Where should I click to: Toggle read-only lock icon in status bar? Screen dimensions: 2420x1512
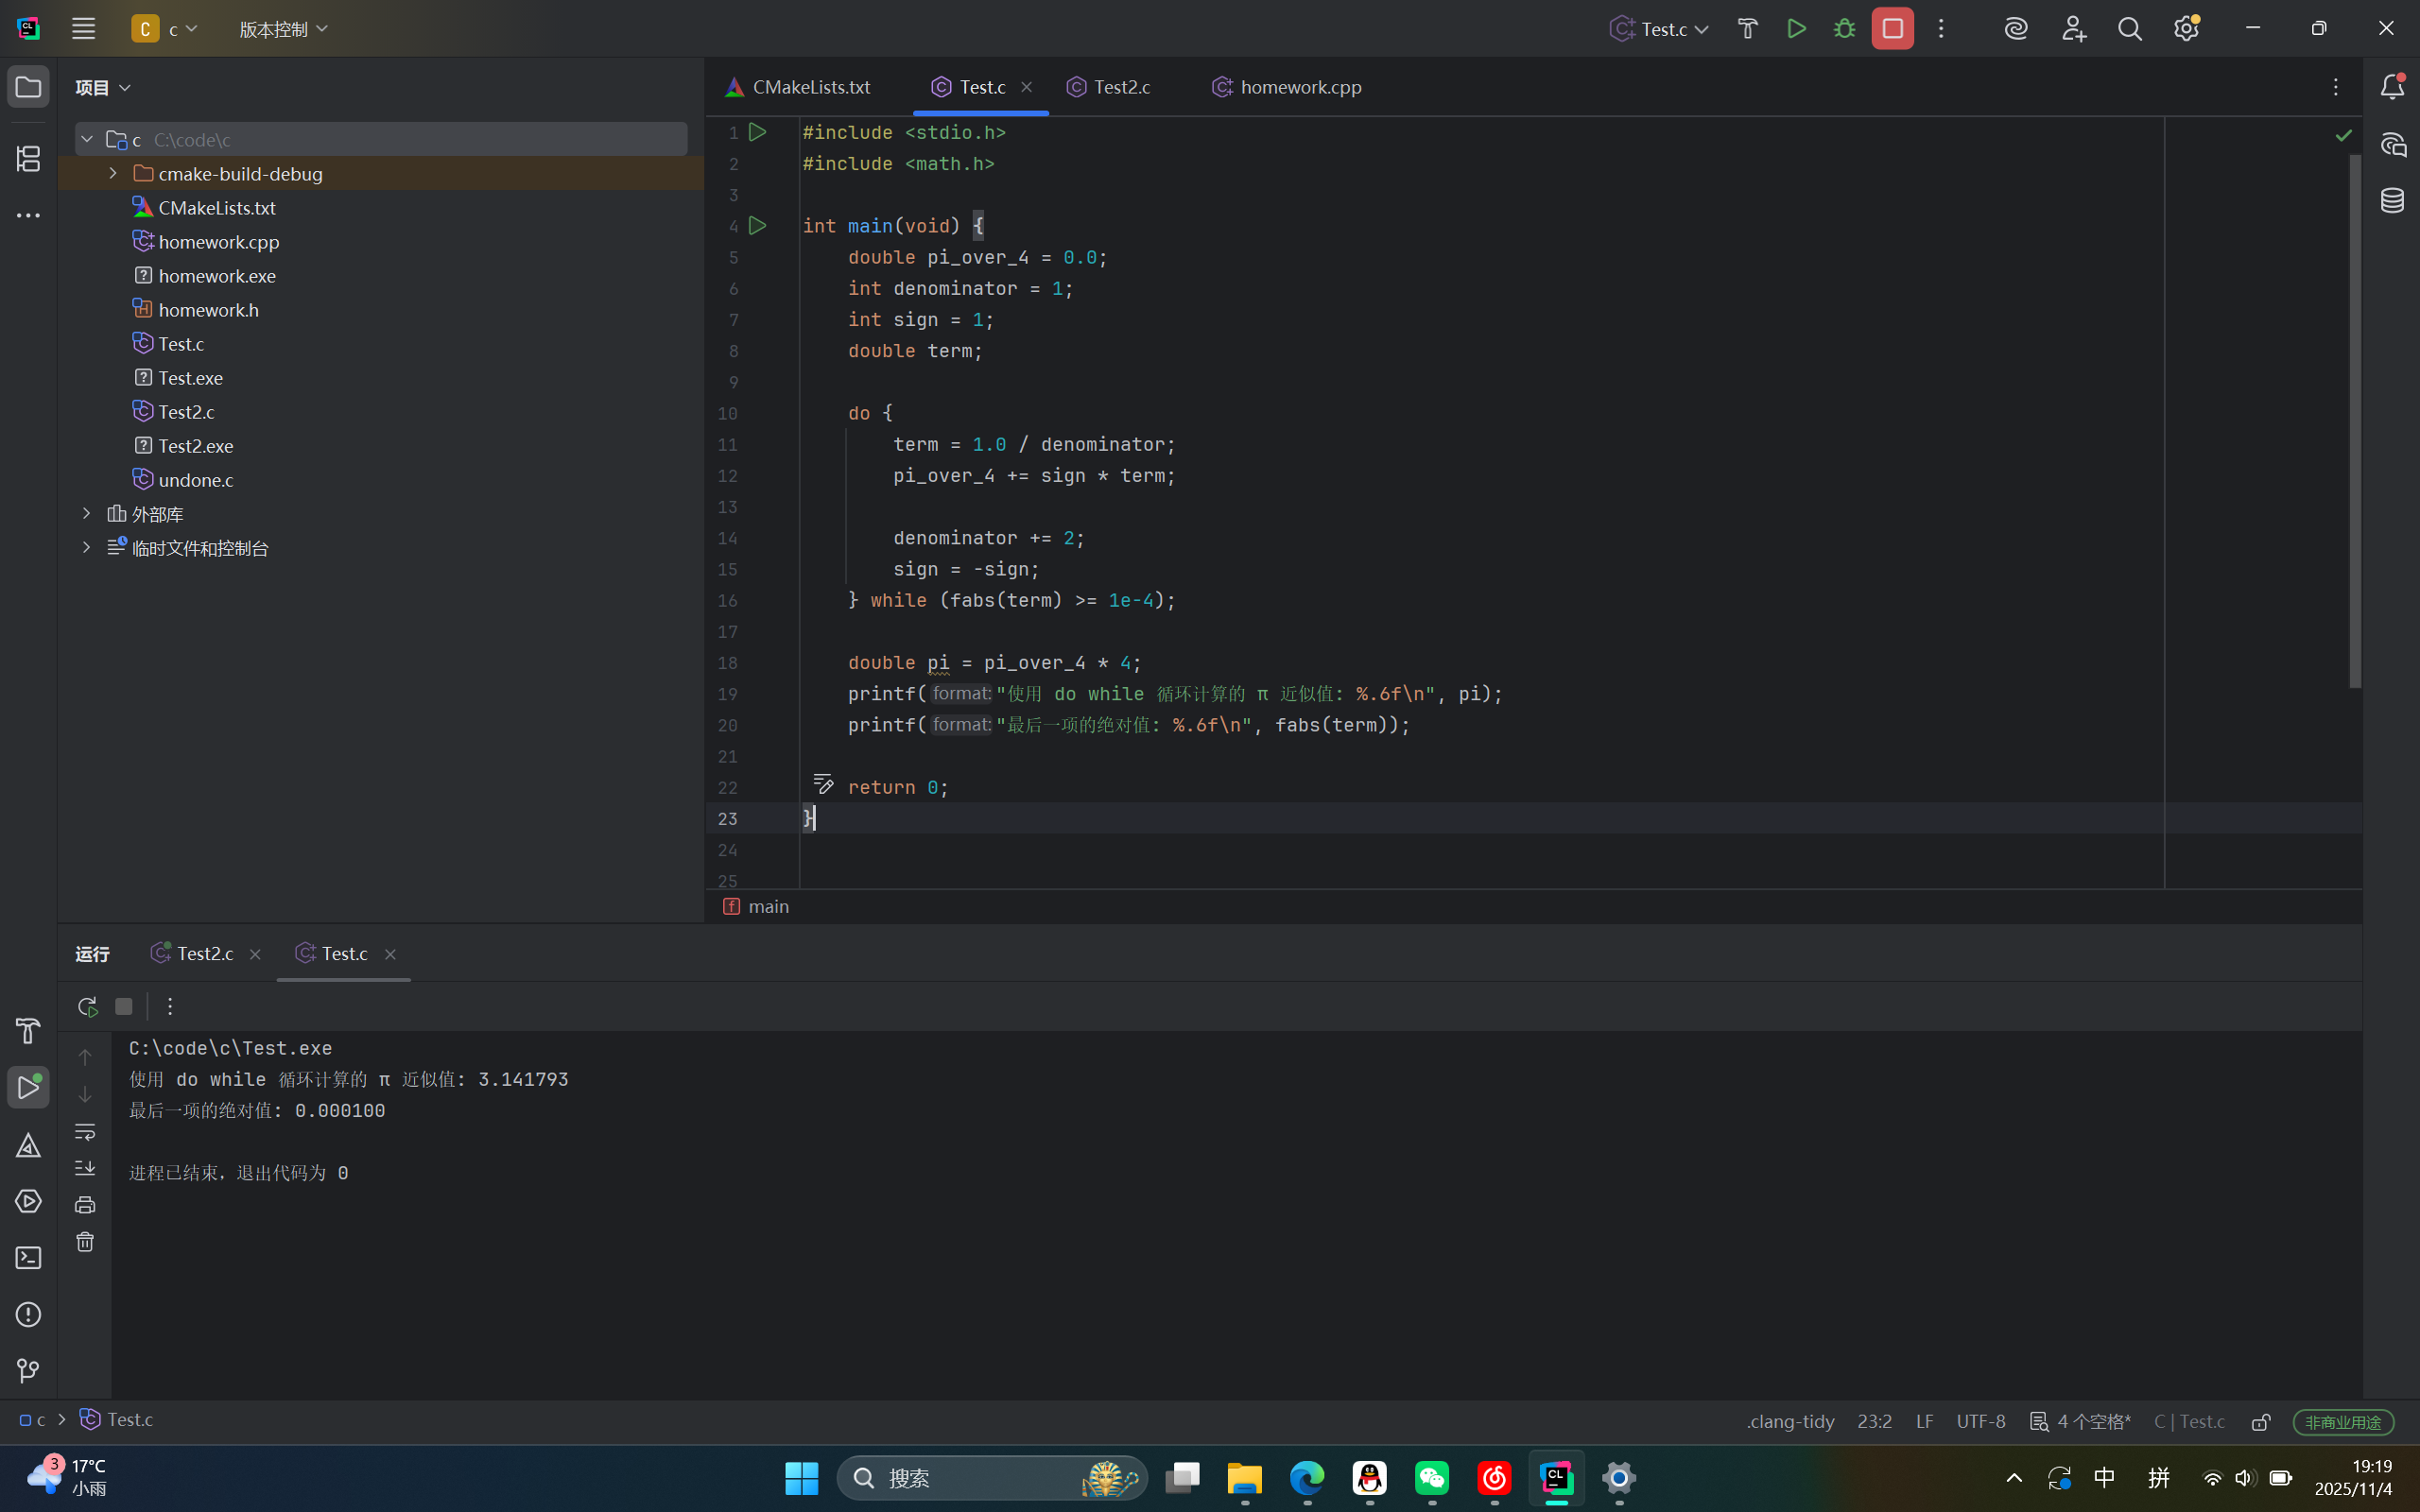click(2261, 1421)
